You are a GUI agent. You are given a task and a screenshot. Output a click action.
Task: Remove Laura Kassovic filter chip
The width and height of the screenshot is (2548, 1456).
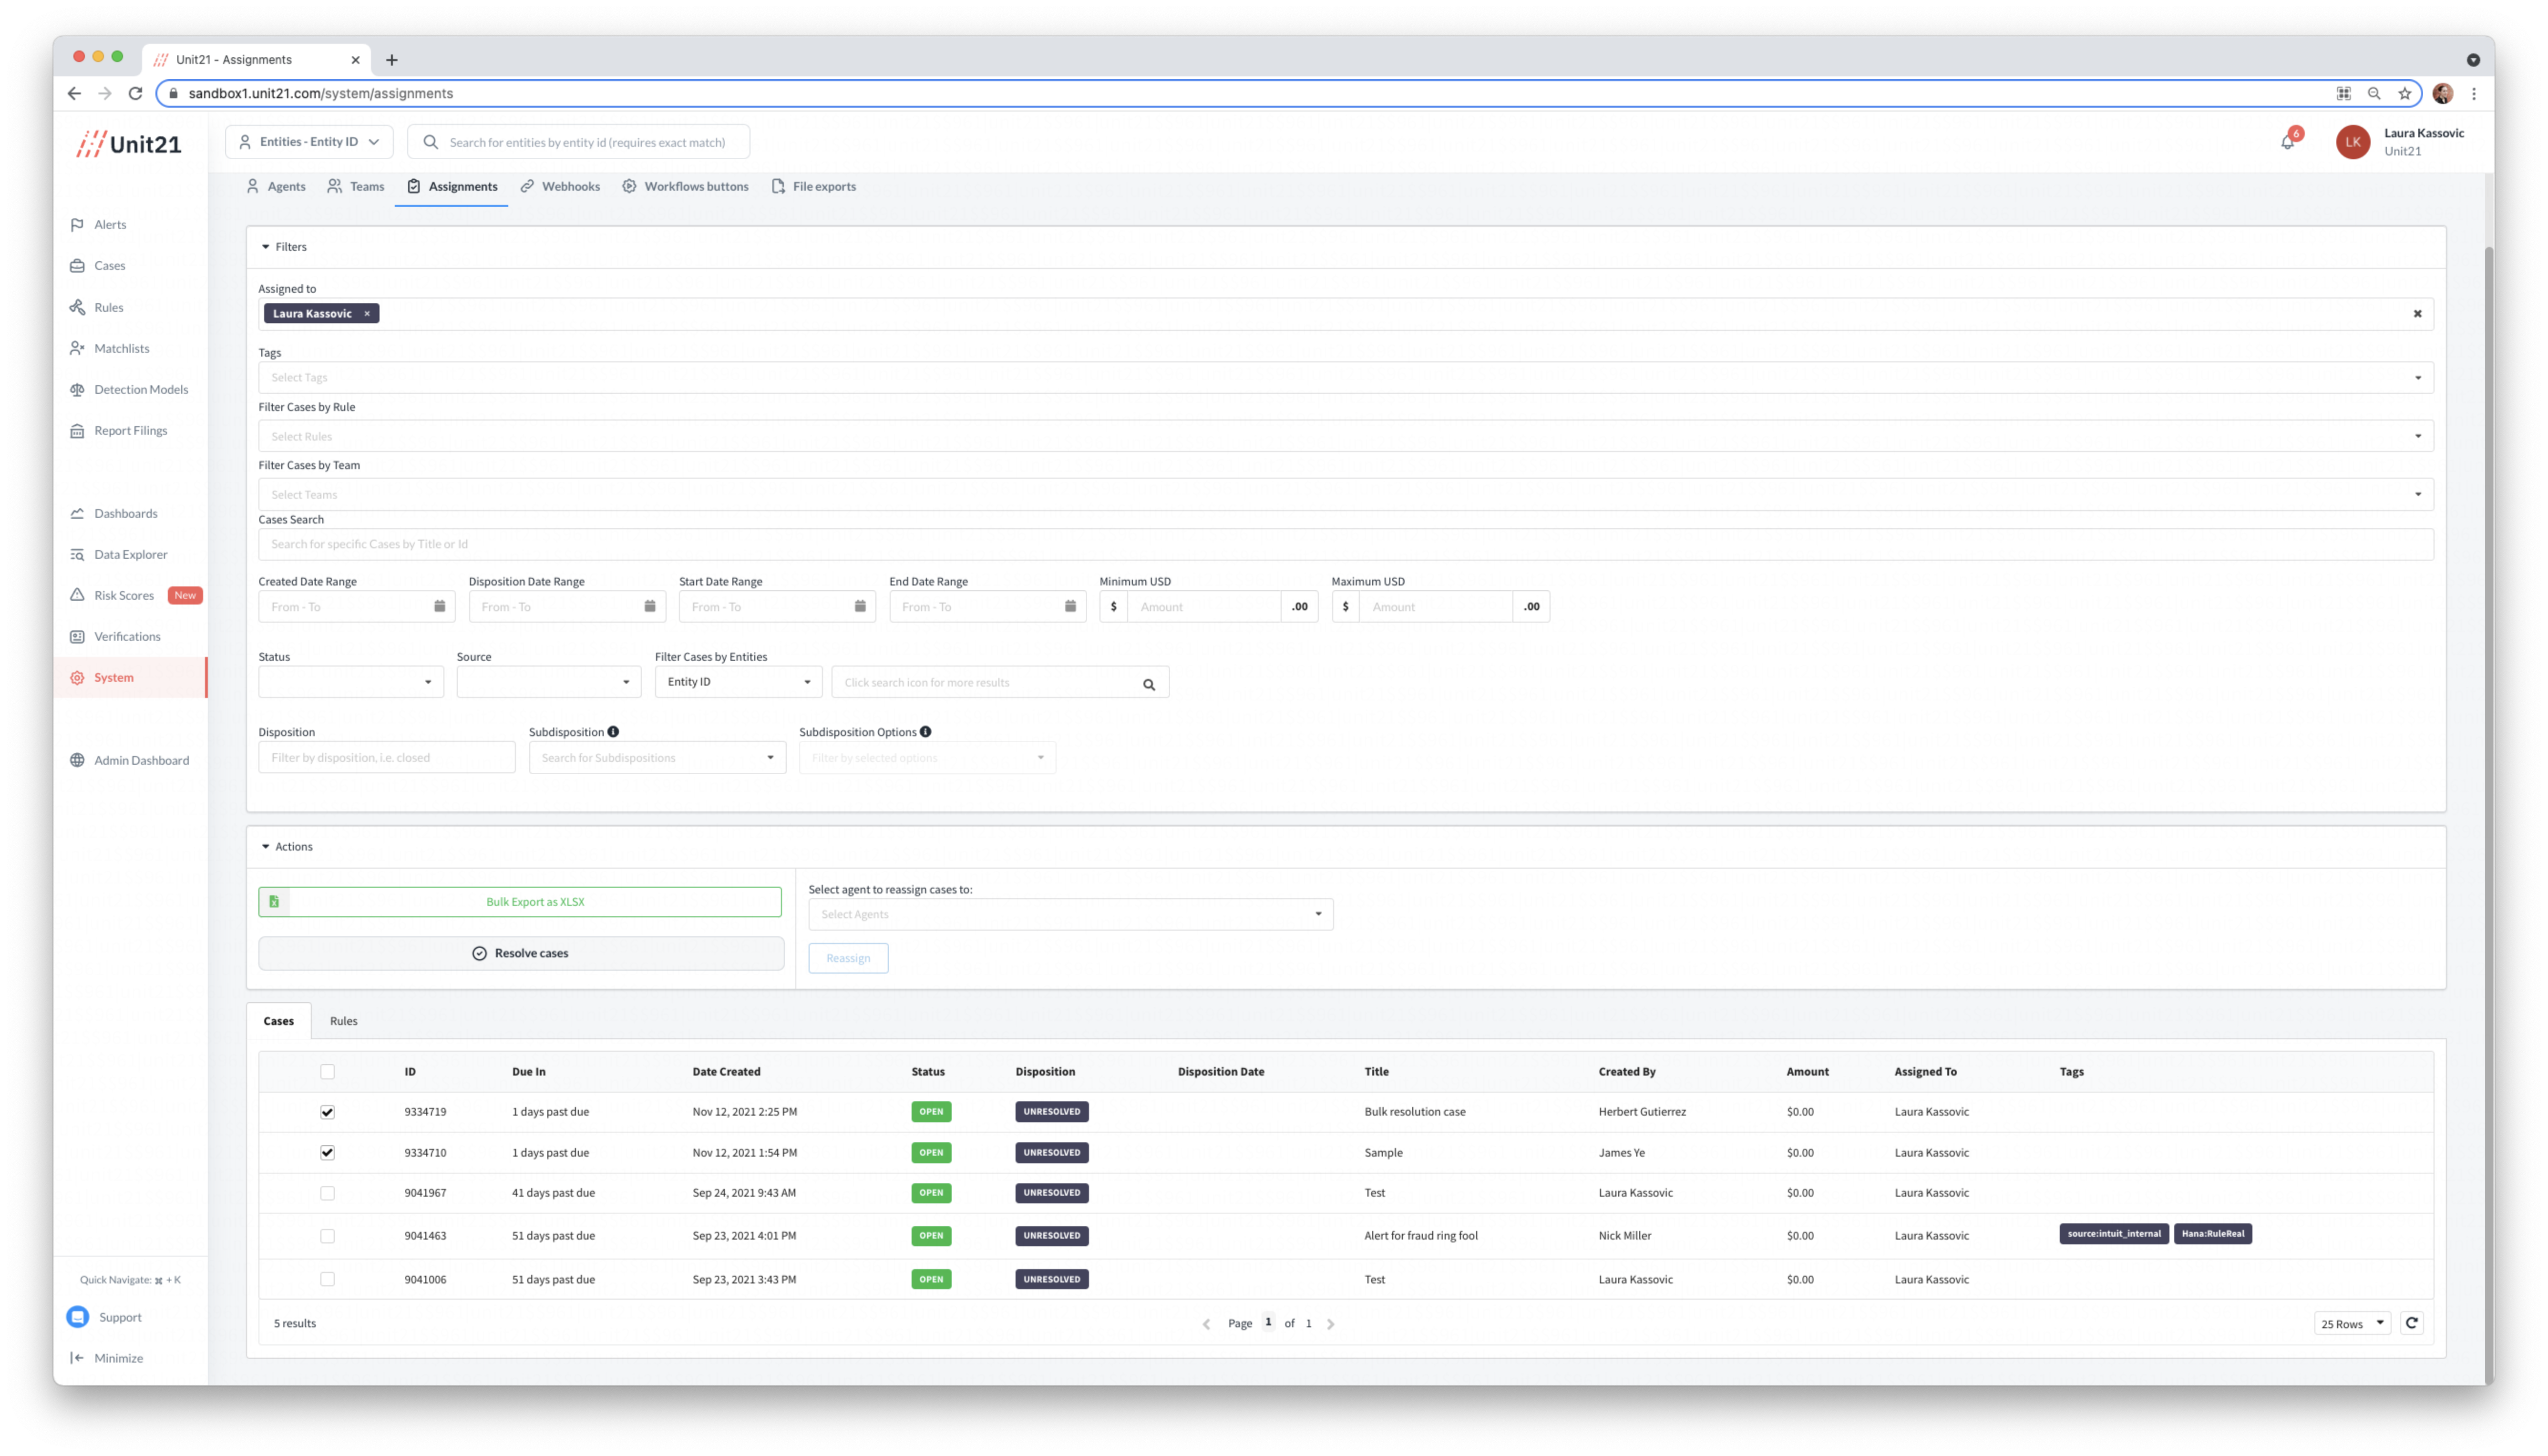(367, 314)
